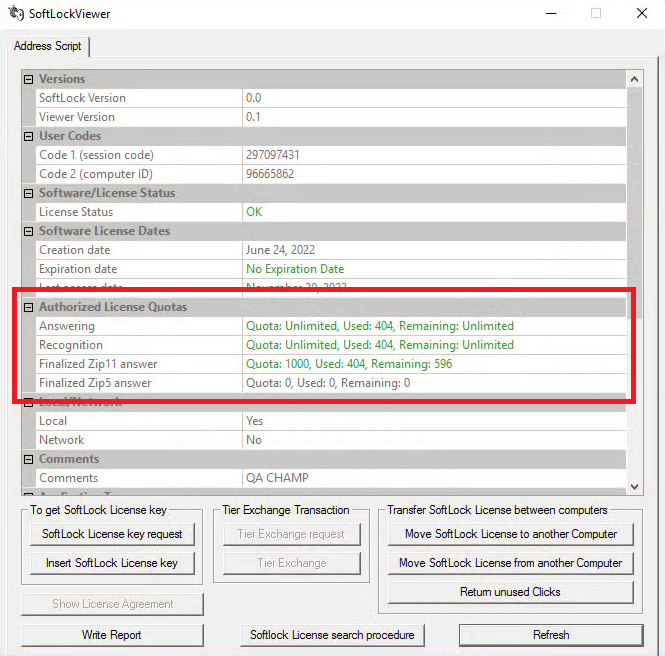665x656 pixels.
Task: Select the Recognition quota row
Action: tap(331, 345)
